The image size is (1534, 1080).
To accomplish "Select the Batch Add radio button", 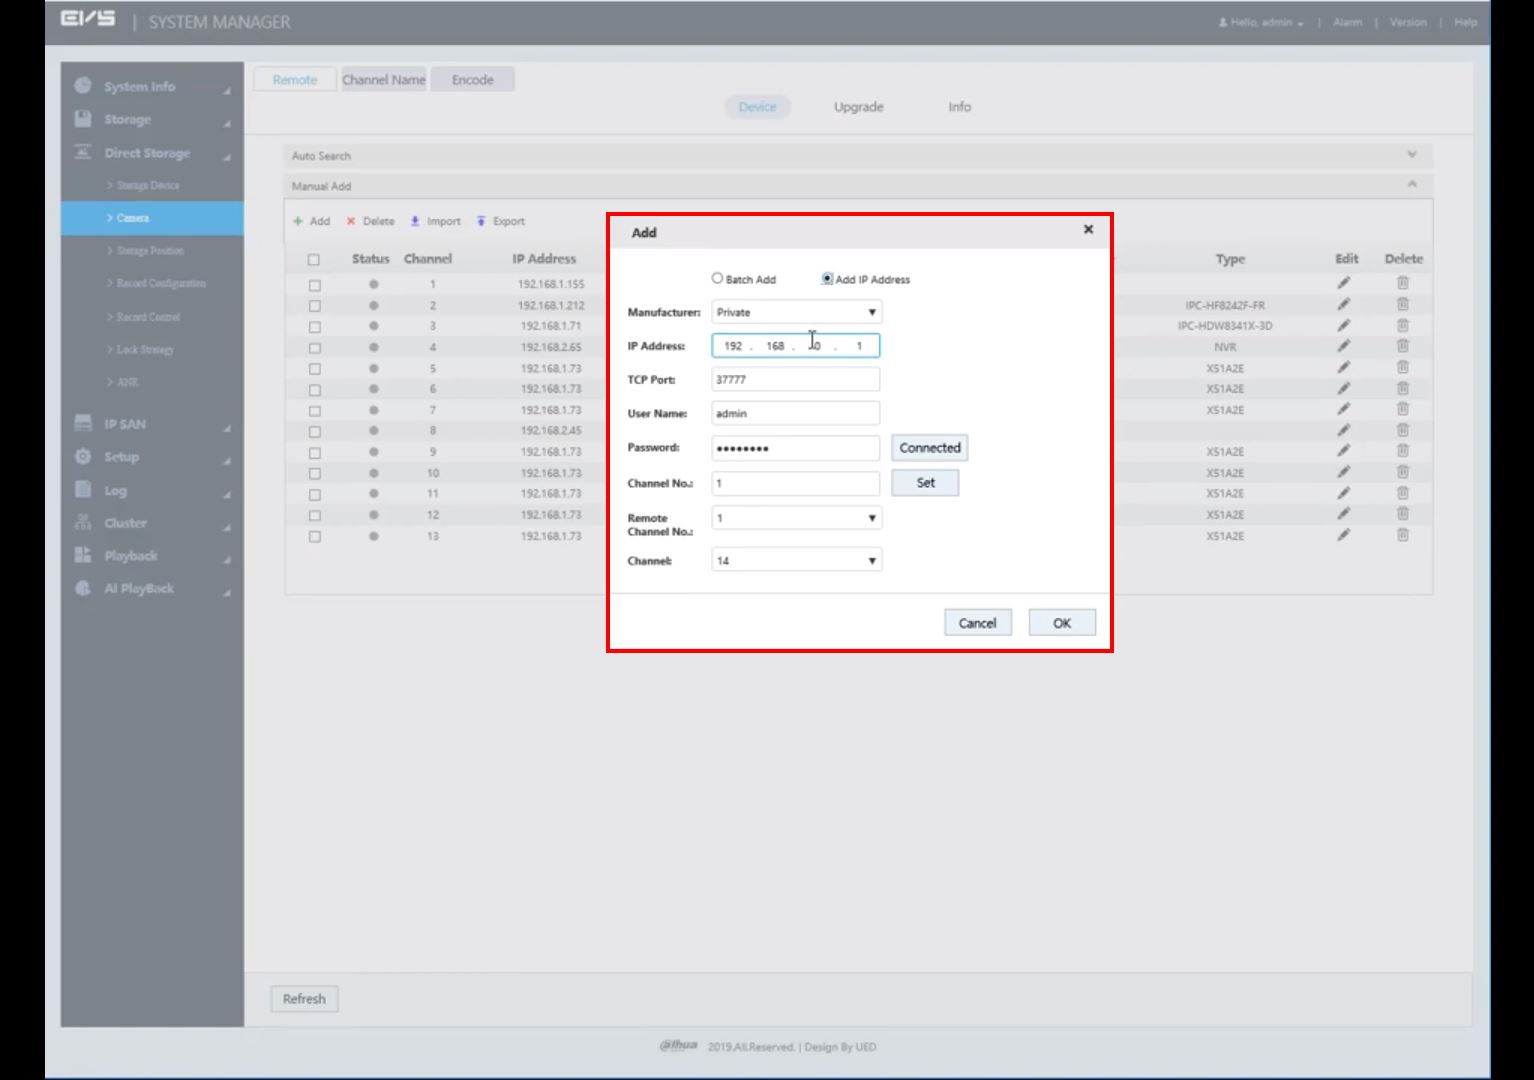I will (x=717, y=279).
